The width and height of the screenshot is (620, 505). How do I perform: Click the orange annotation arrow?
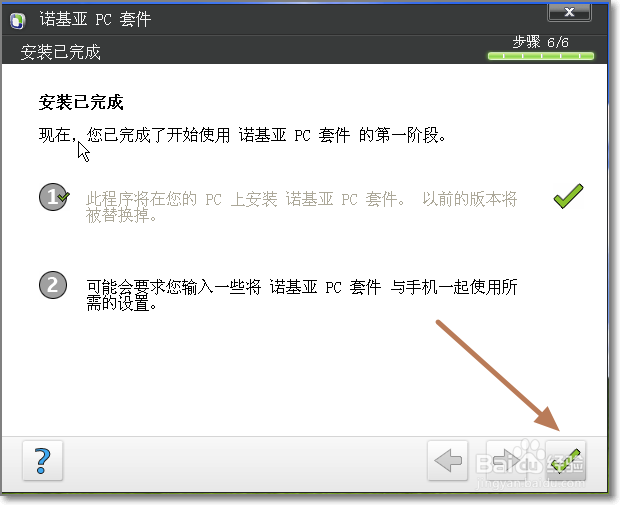point(498,375)
